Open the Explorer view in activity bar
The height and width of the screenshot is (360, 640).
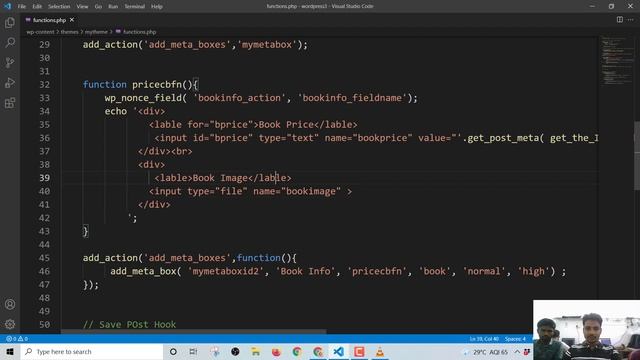coord(10,22)
